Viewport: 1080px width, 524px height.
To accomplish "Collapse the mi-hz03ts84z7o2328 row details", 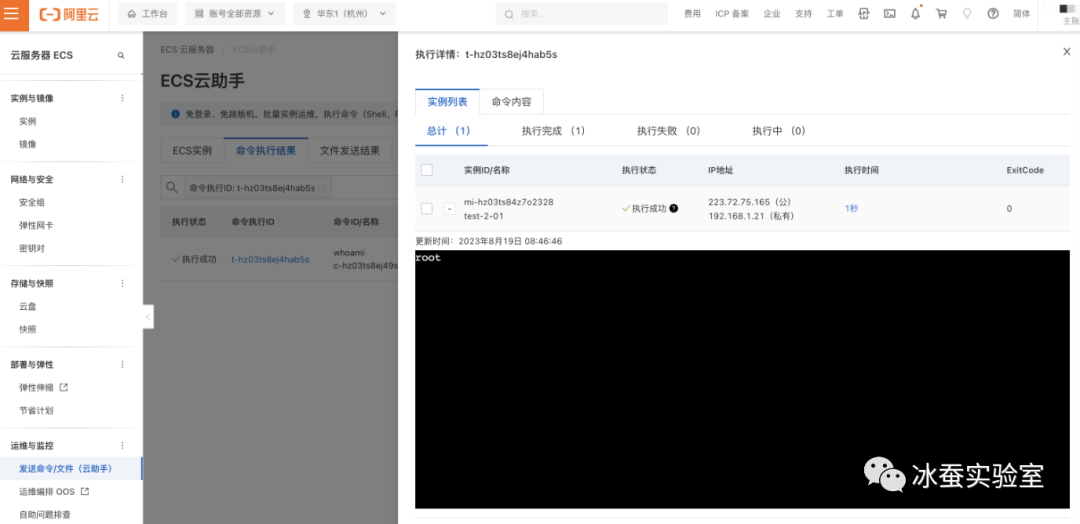I will (x=449, y=209).
